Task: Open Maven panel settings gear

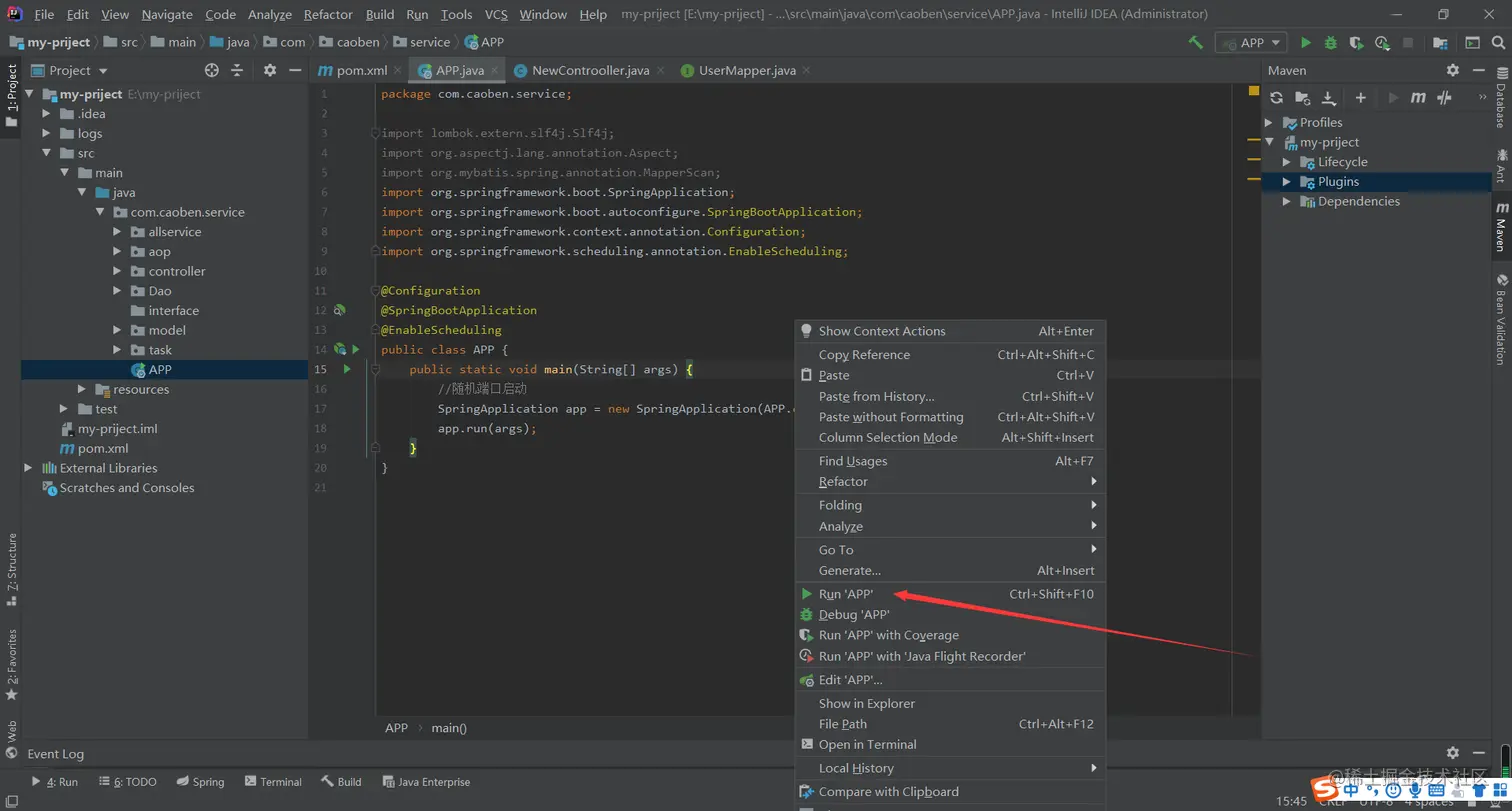Action: tap(1453, 70)
